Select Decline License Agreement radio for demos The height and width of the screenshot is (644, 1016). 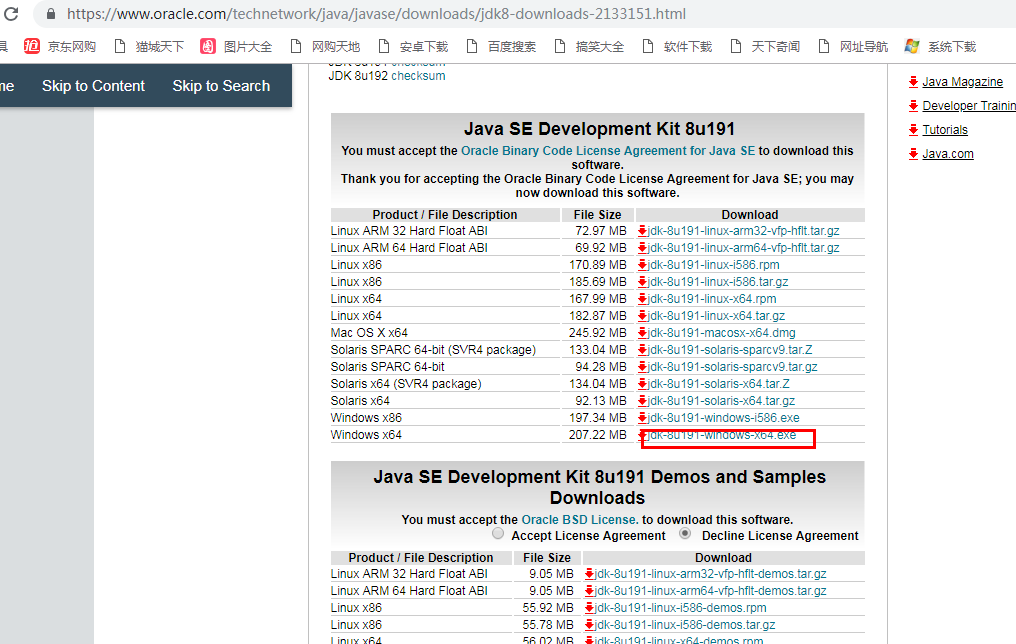[x=685, y=534]
